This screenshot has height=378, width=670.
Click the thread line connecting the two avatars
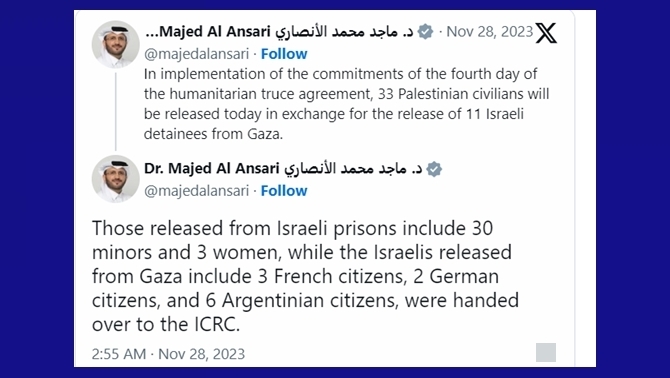tap(115, 111)
